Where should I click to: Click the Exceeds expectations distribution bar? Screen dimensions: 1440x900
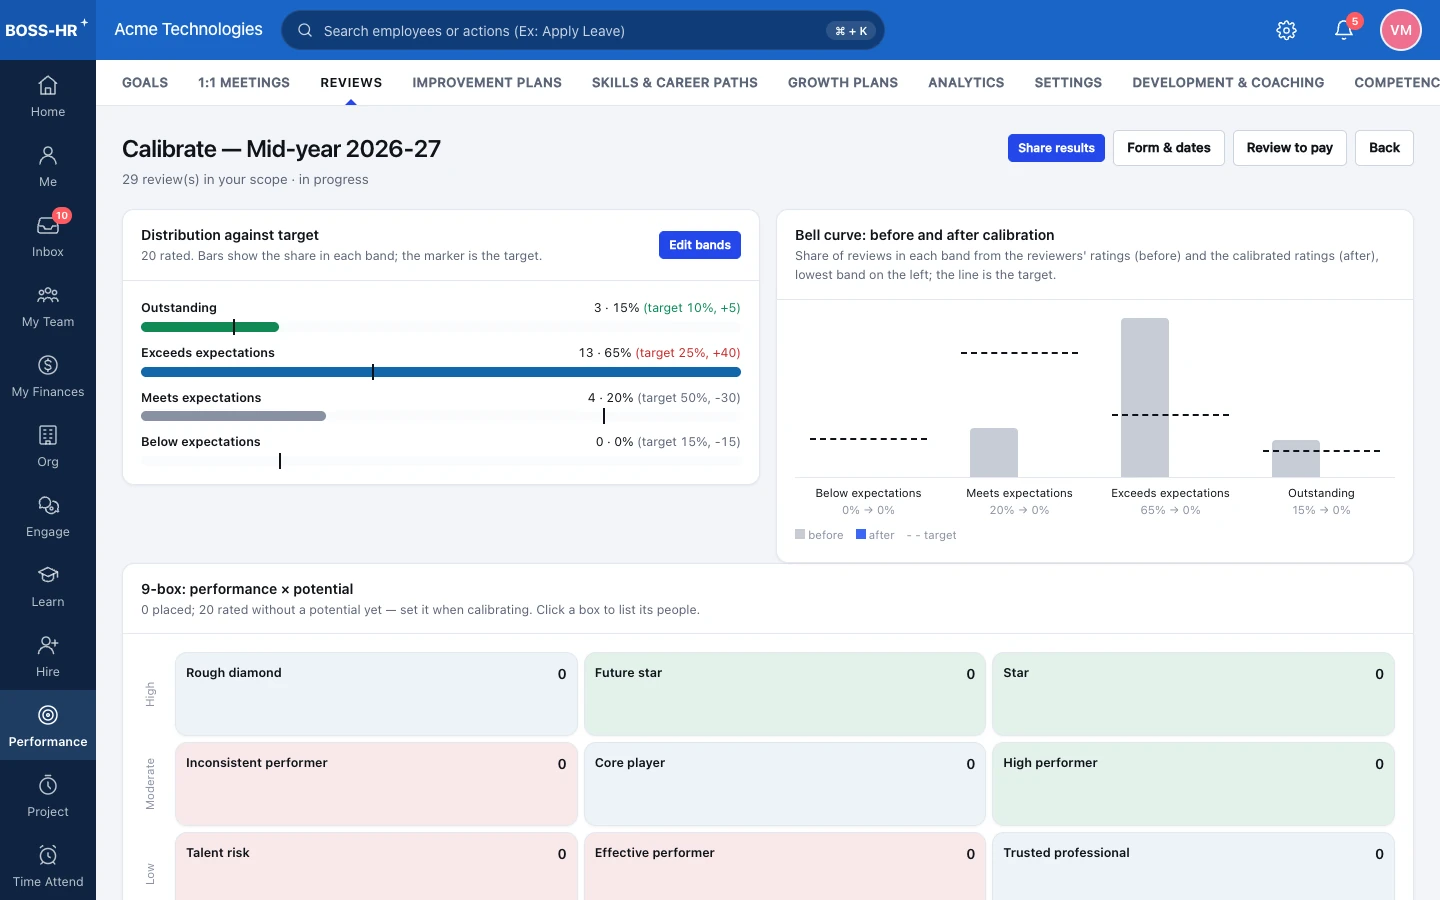point(441,372)
